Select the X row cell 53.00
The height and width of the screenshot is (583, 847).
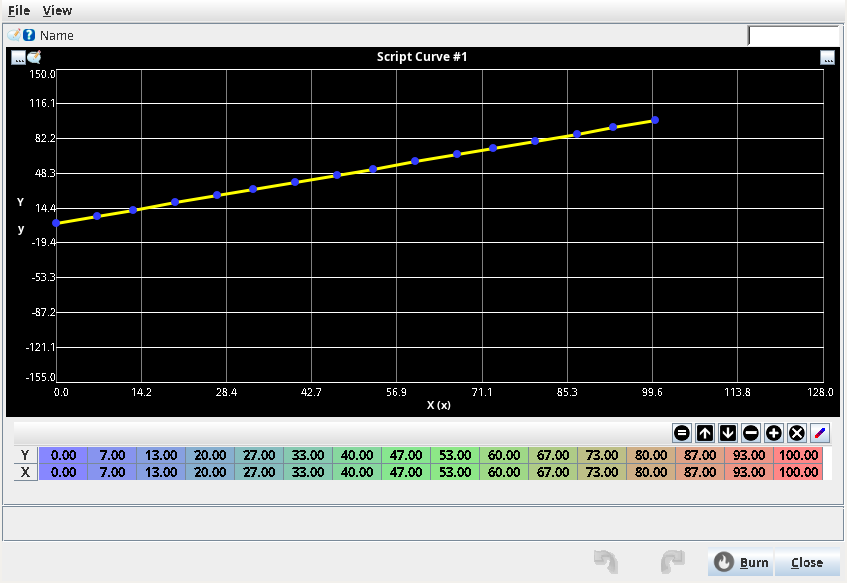point(455,472)
